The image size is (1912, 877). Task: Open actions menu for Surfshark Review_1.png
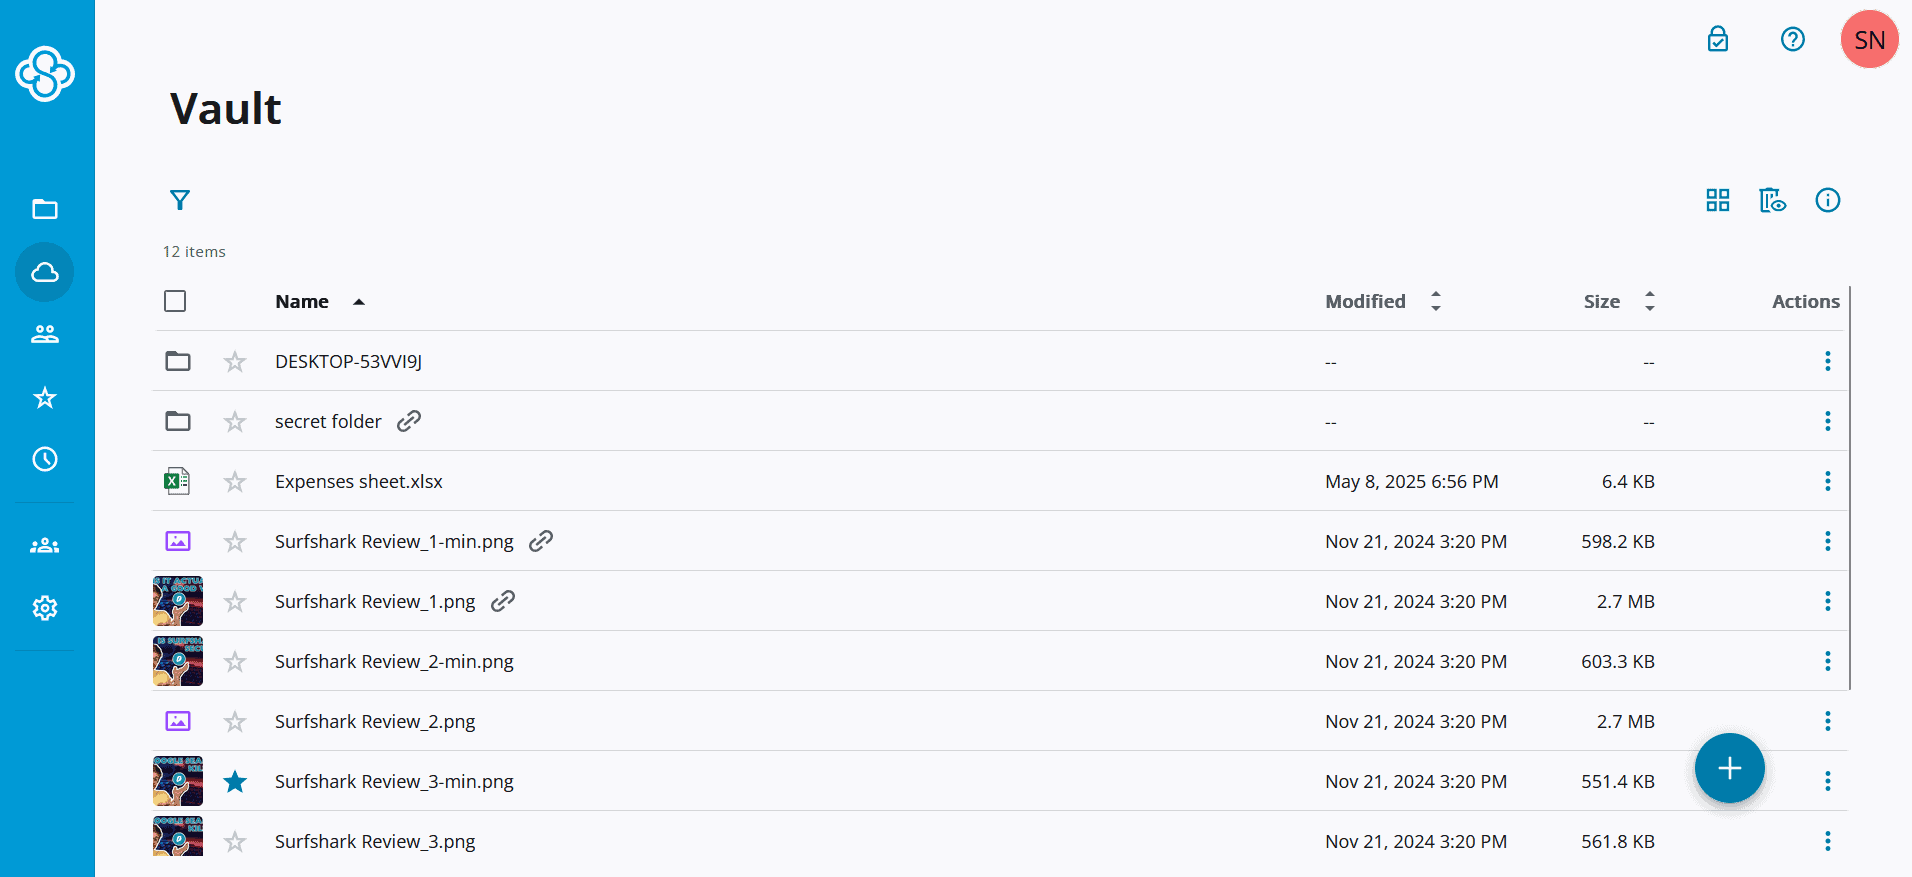tap(1828, 601)
